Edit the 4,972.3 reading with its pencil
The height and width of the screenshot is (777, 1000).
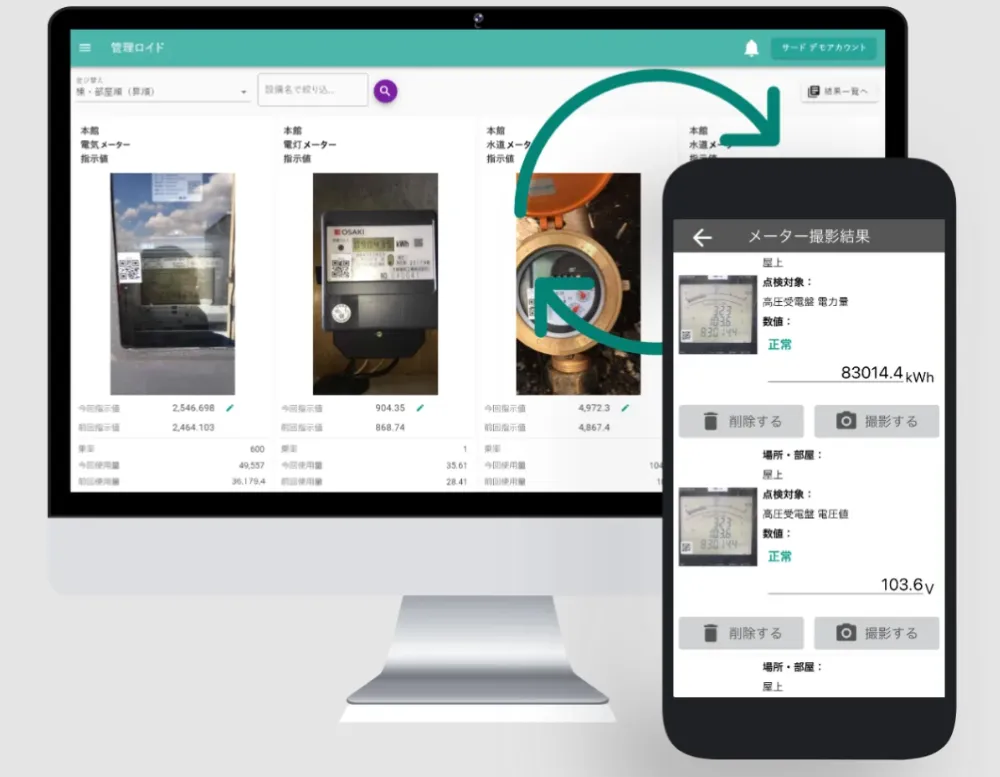click(625, 408)
